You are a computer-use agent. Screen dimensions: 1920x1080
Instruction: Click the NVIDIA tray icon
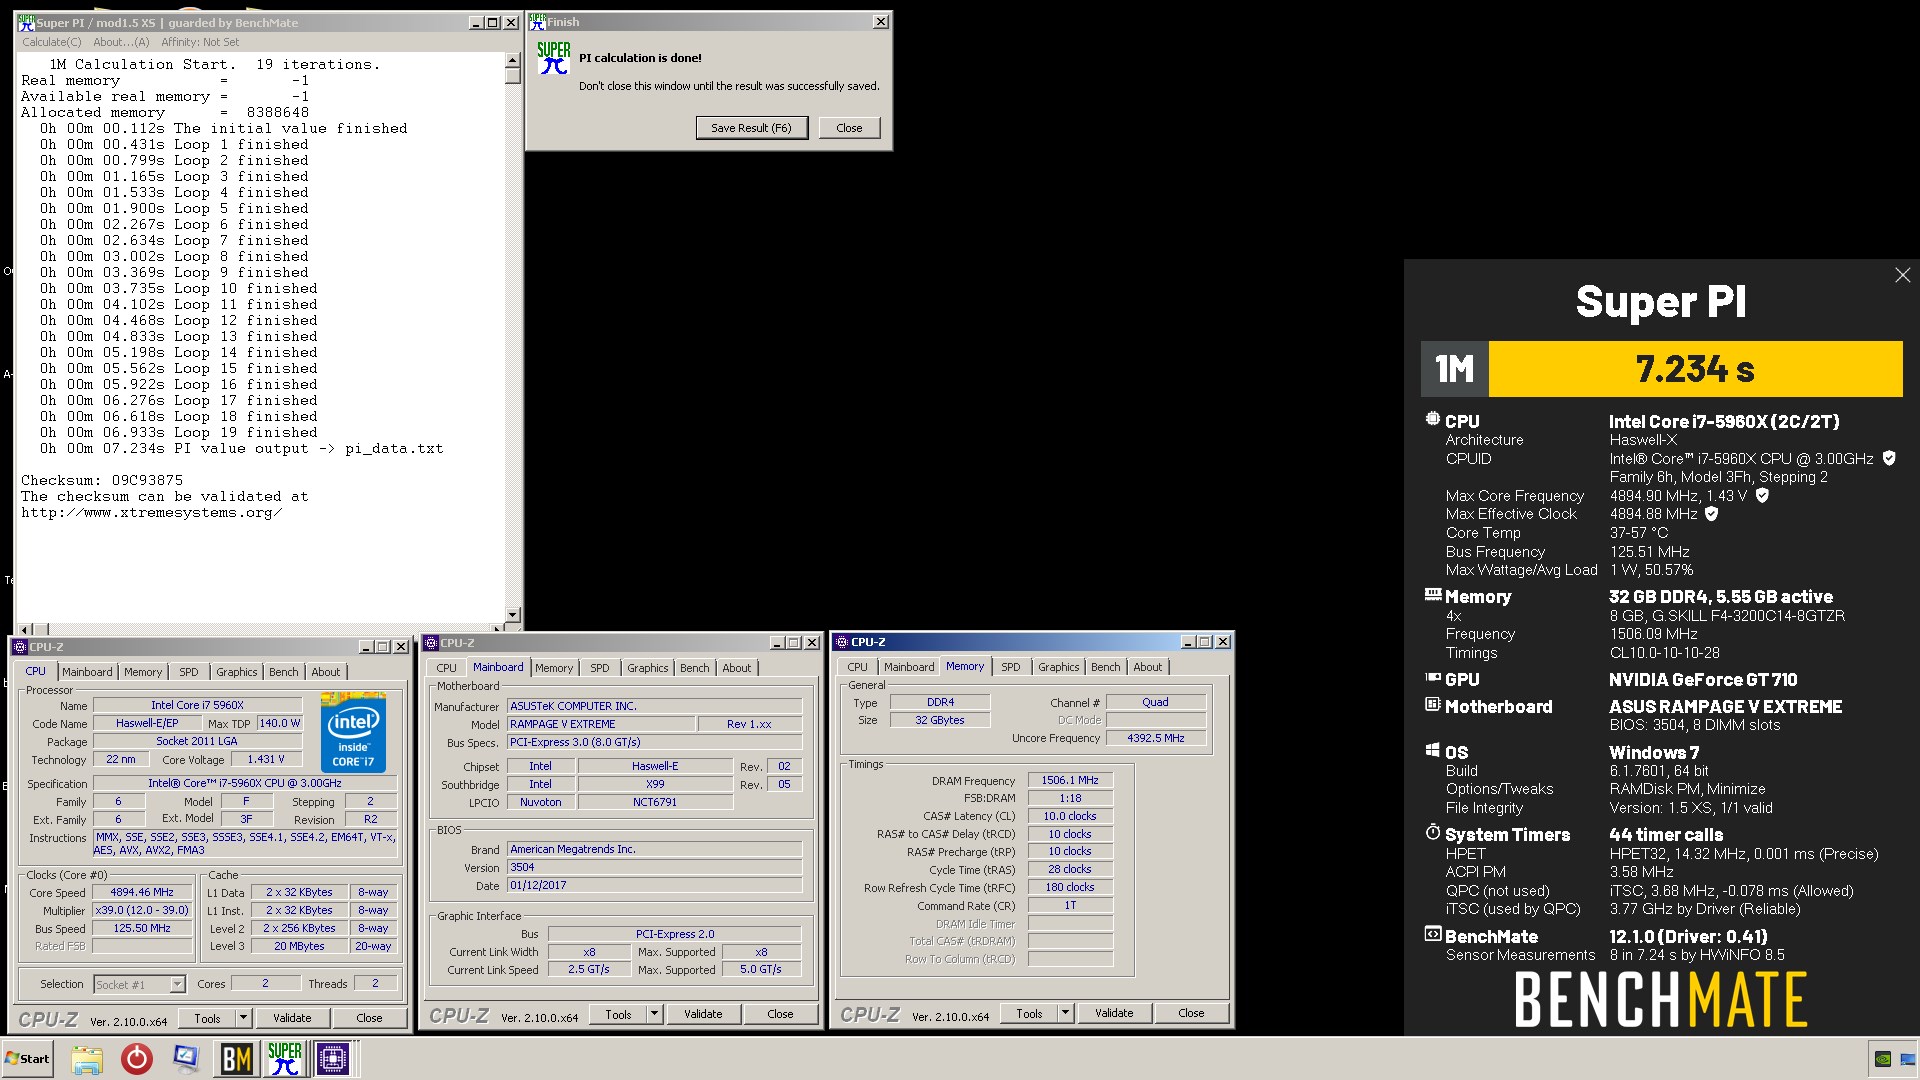[1883, 1058]
